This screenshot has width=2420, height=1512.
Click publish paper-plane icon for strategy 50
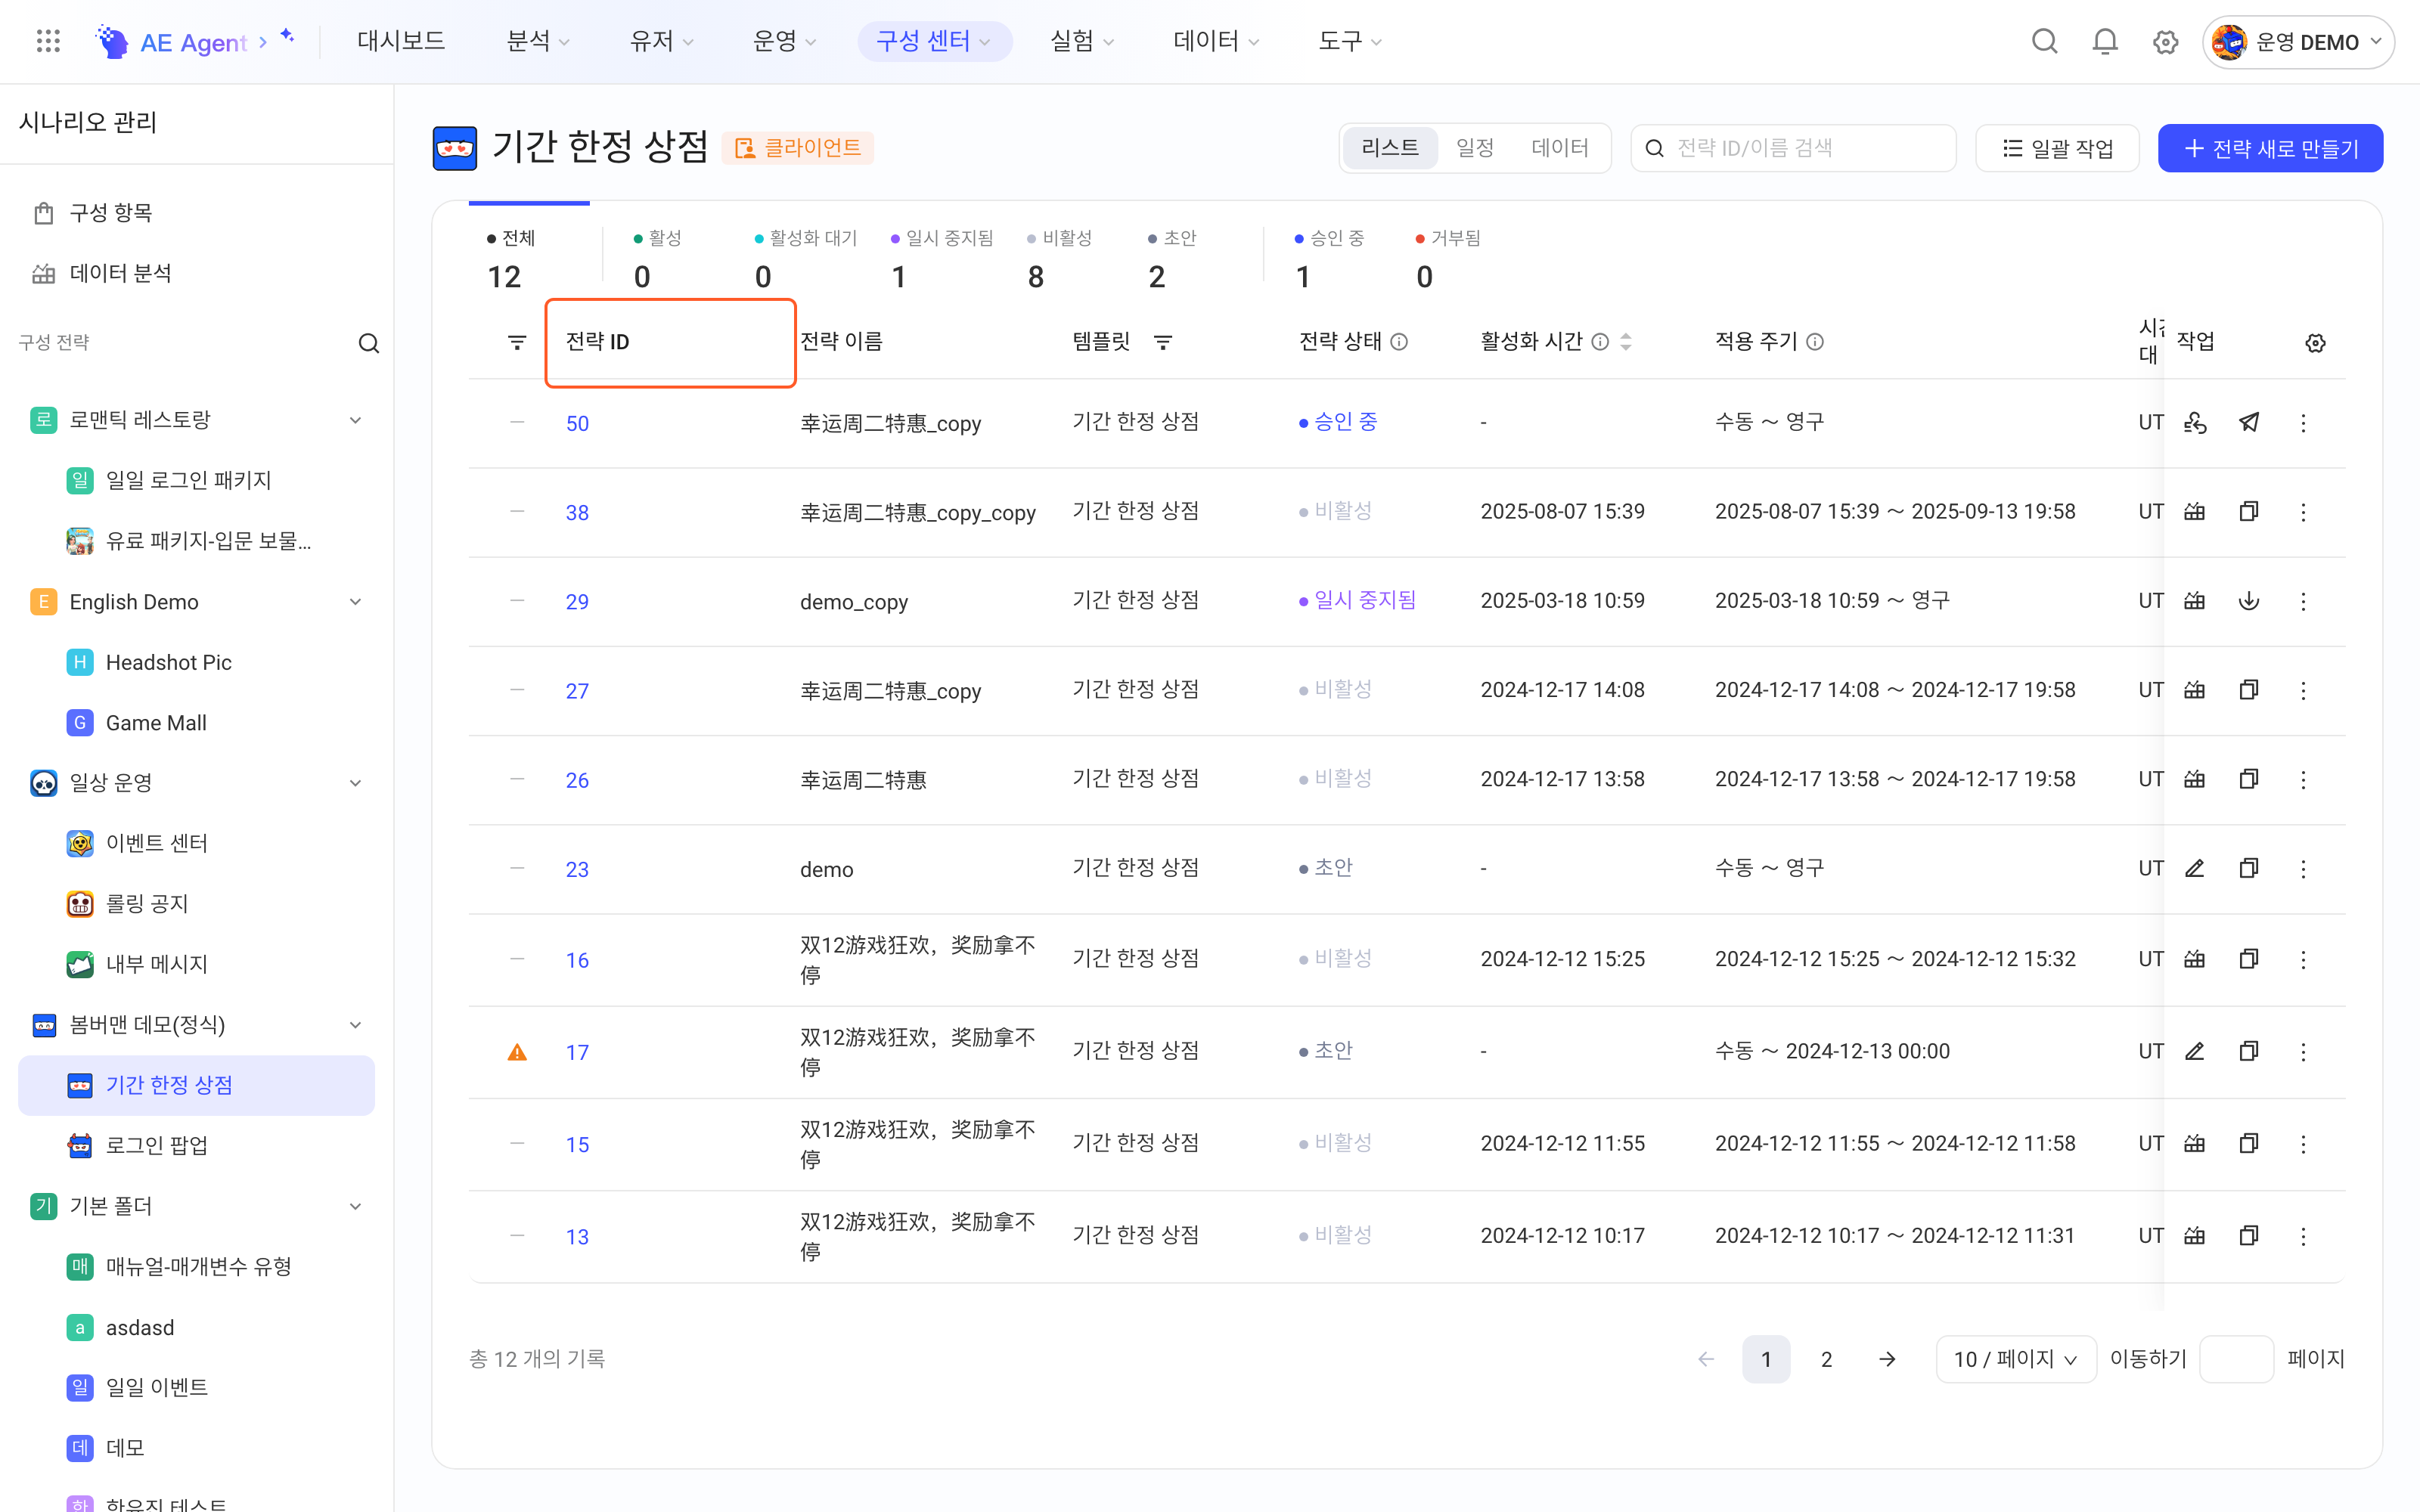[x=2249, y=422]
